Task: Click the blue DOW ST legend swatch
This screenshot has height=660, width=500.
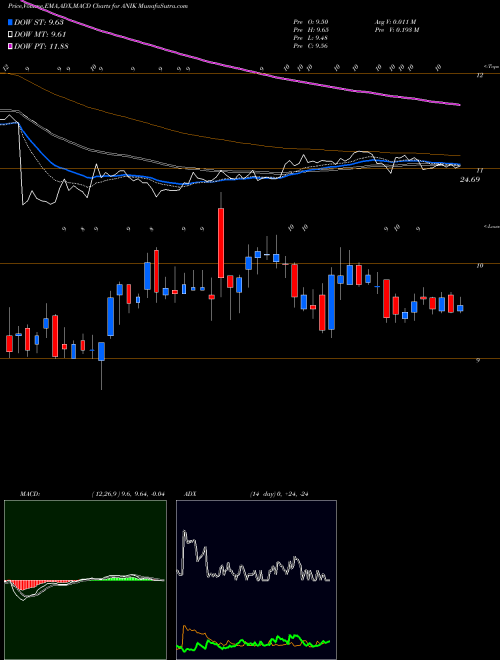Action: coord(10,22)
